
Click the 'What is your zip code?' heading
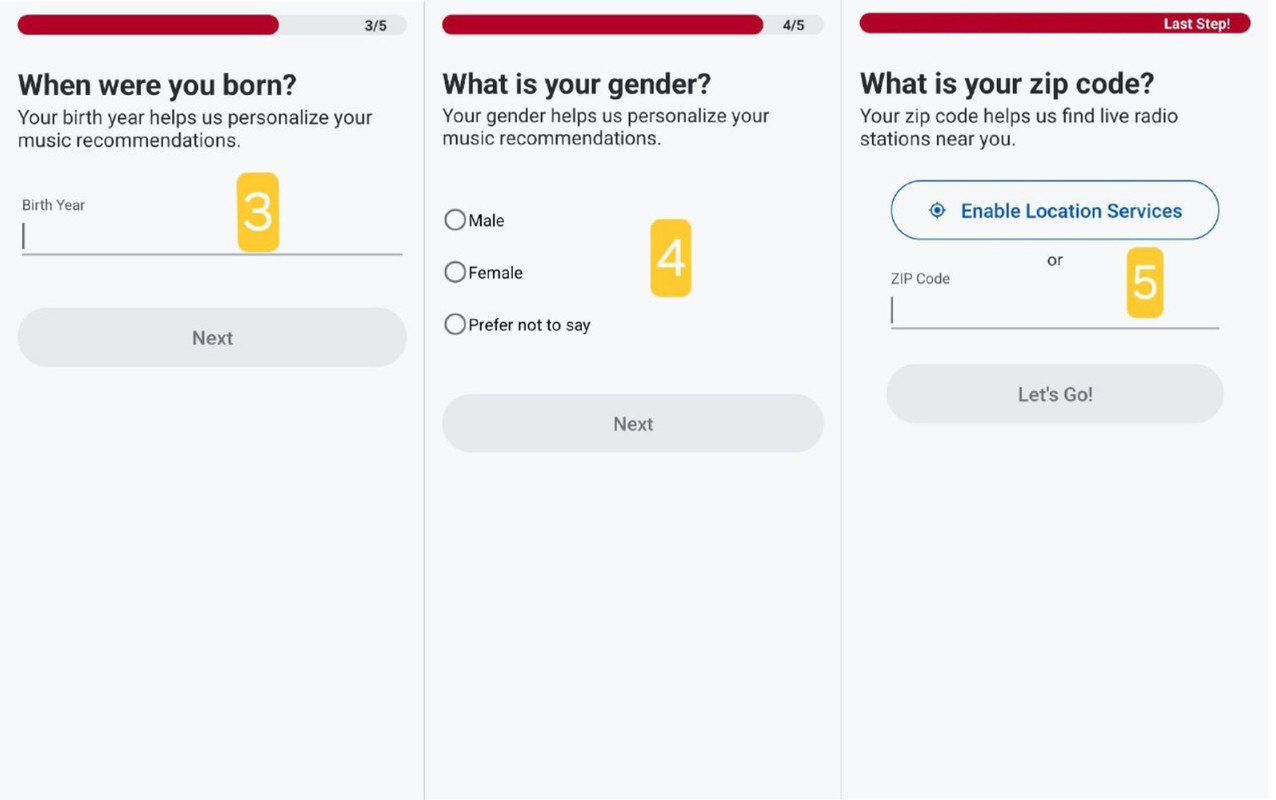pos(1007,83)
